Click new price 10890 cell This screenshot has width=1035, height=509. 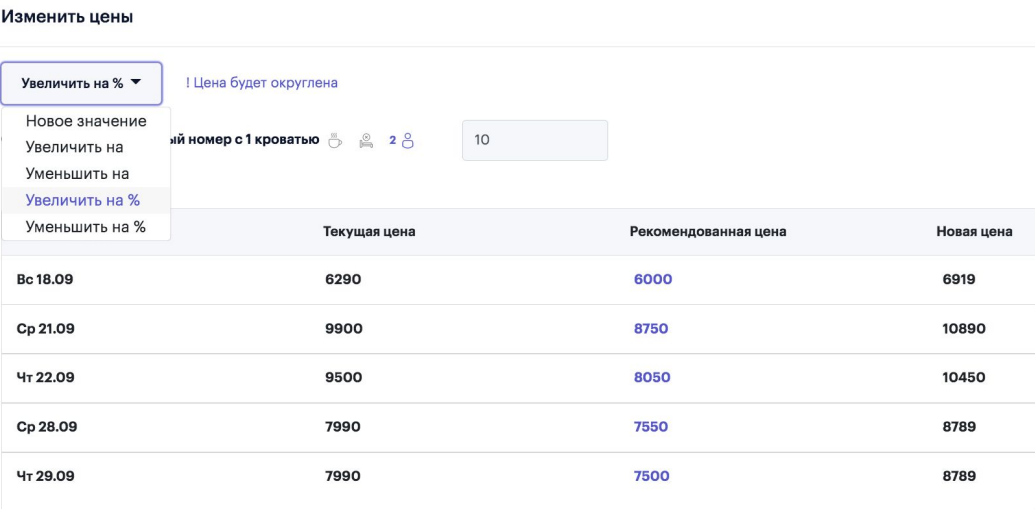coord(963,329)
